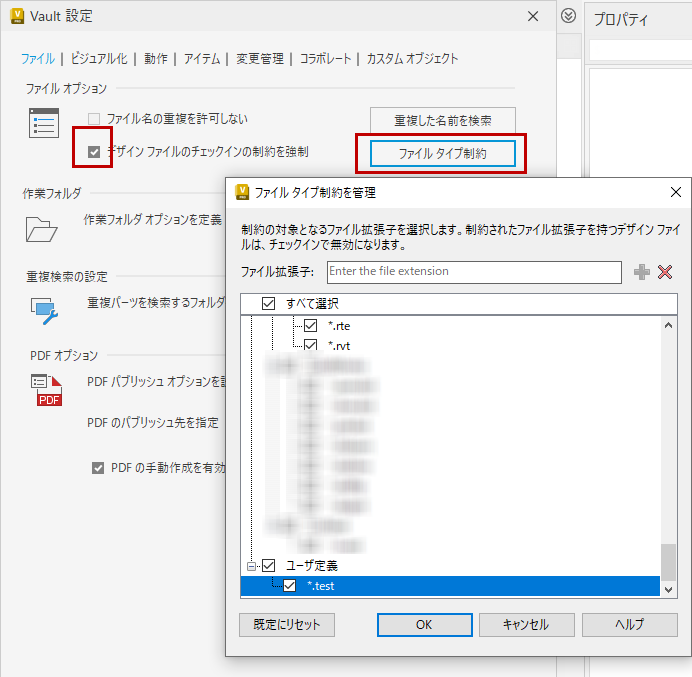Click the duplicate search wrench icon
Viewport: 692px width, 677px height.
(44, 311)
